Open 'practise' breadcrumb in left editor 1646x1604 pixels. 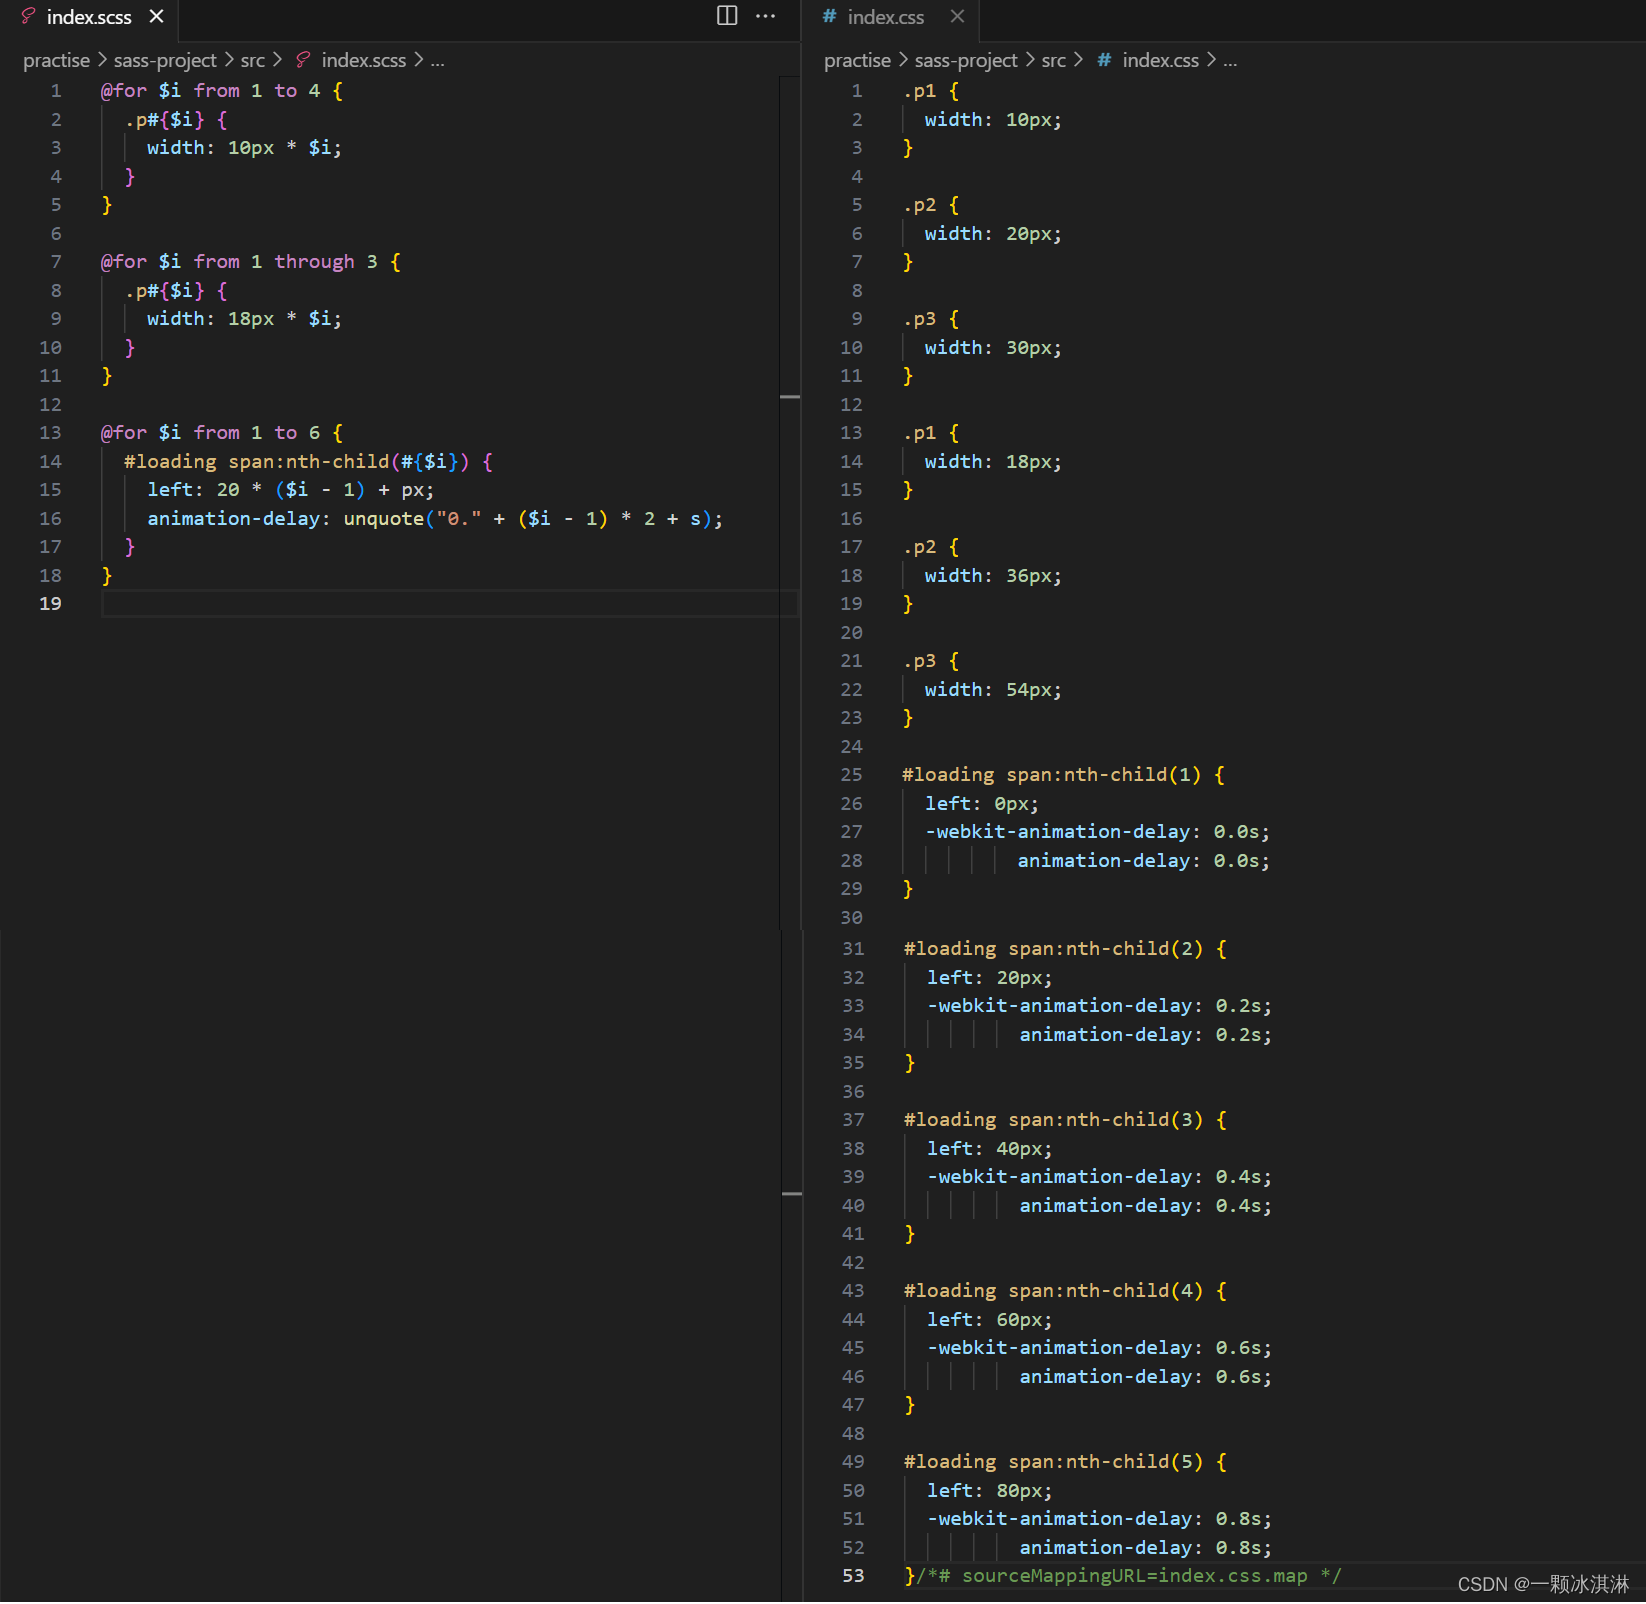point(56,60)
